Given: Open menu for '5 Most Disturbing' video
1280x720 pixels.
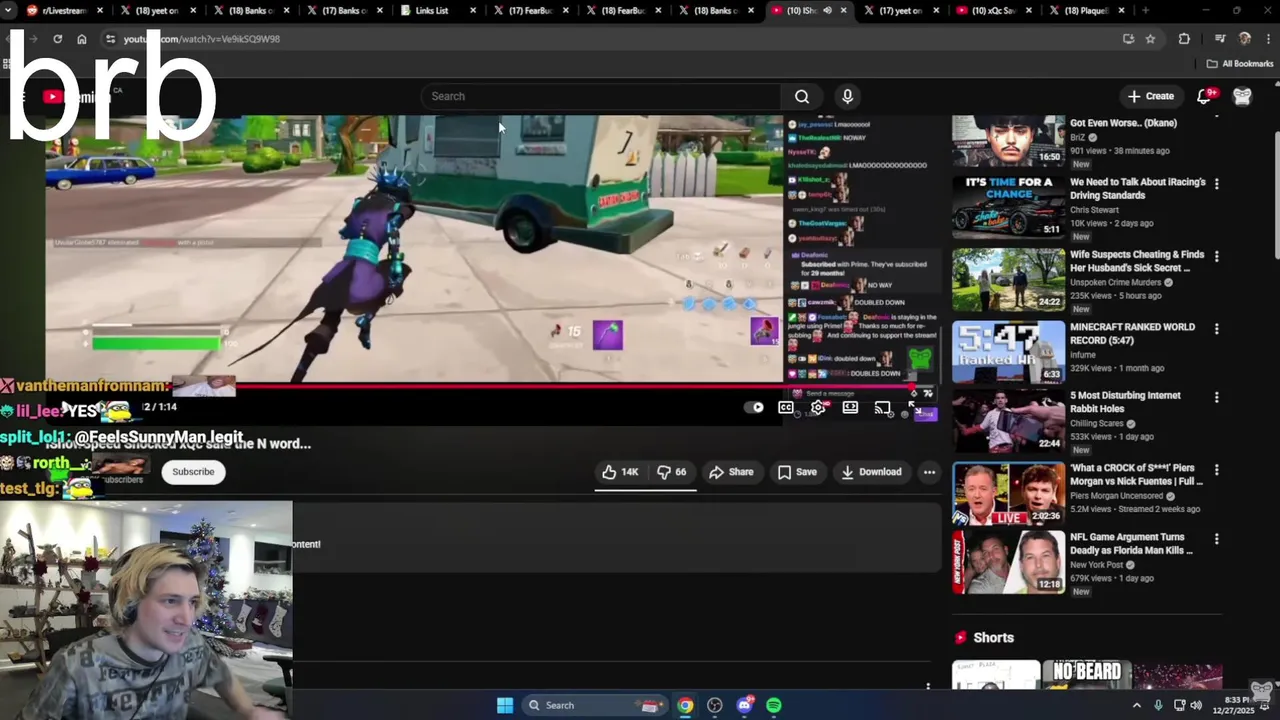Looking at the screenshot, I should [1216, 397].
